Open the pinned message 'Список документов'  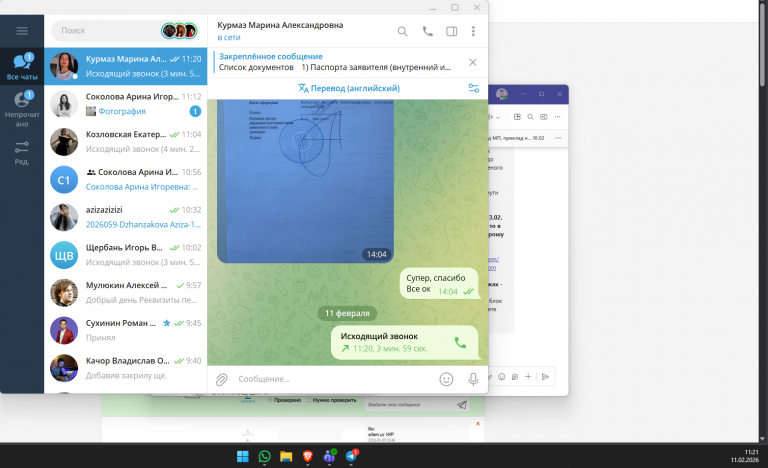tap(335, 62)
